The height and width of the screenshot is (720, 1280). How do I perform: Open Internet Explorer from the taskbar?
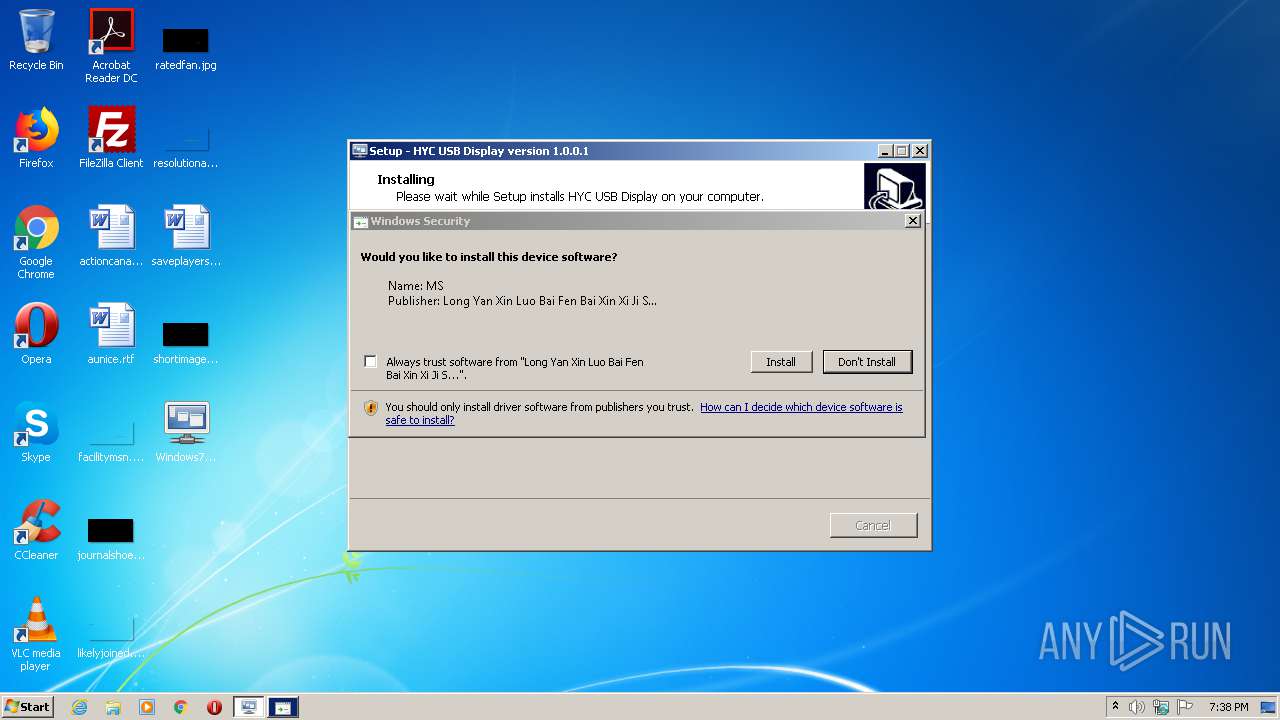tap(80, 707)
